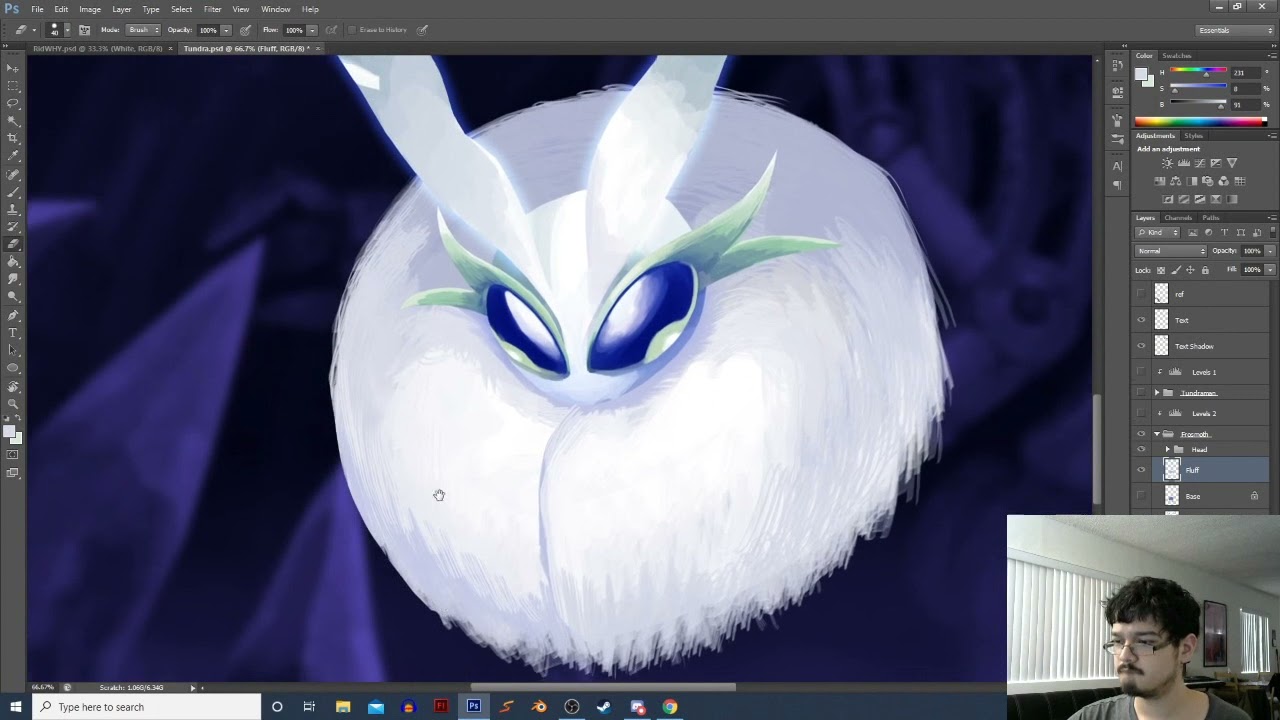Select the Eraser tool in toolbox

coord(13,244)
